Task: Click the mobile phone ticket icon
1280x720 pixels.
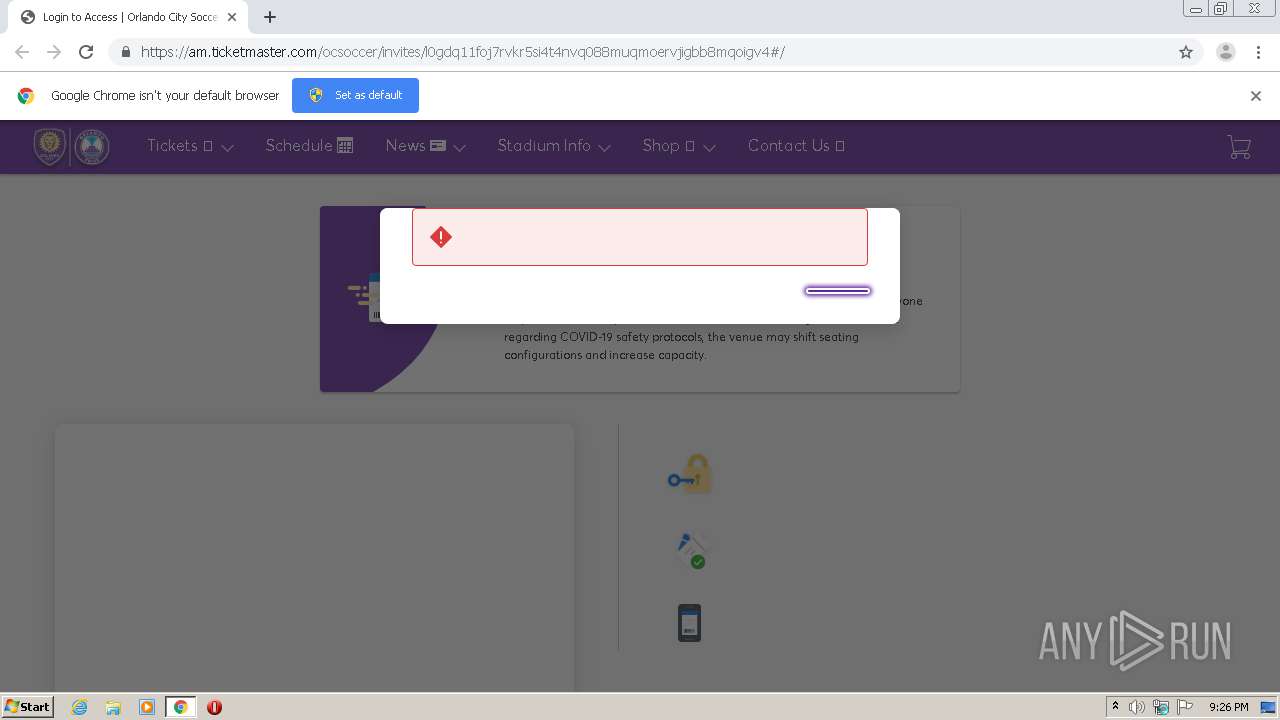Action: [689, 622]
